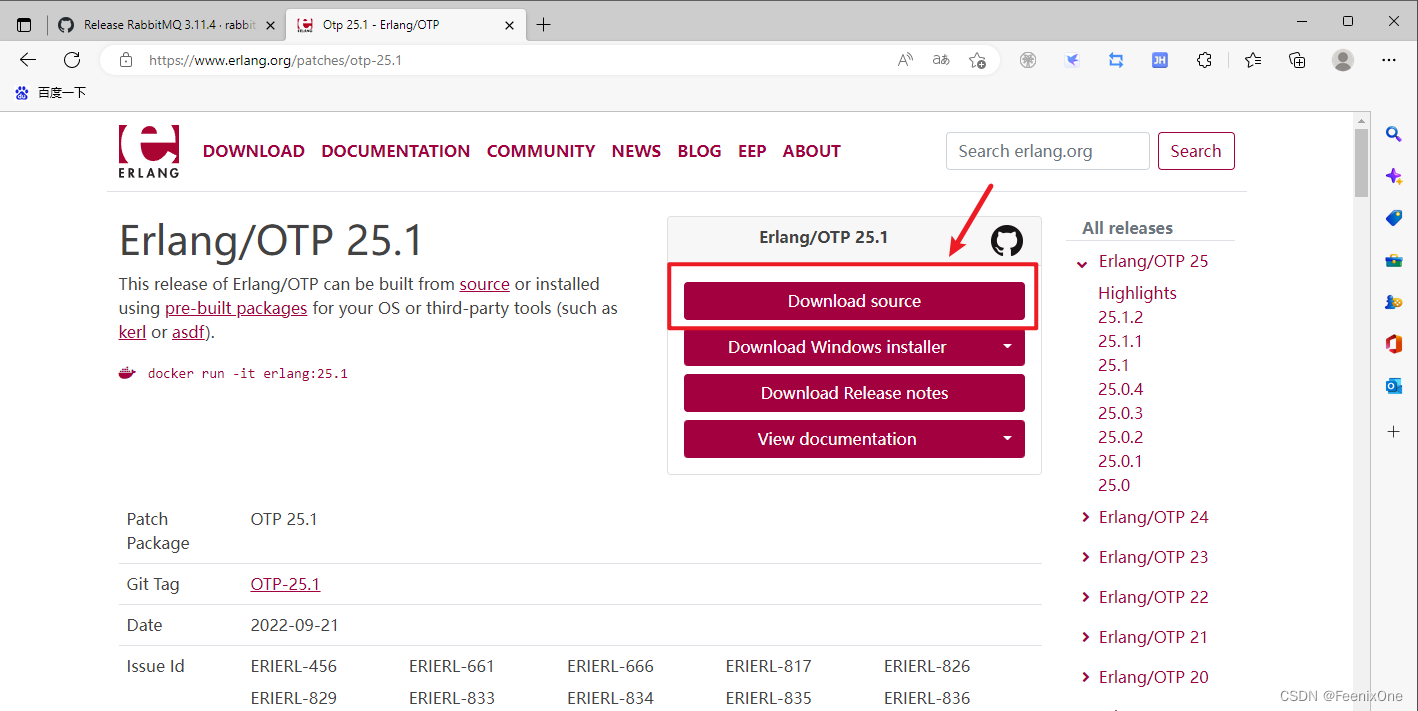1418x711 pixels.
Task: Expand Erlang/OTP 23 releases
Action: [x=1086, y=557]
